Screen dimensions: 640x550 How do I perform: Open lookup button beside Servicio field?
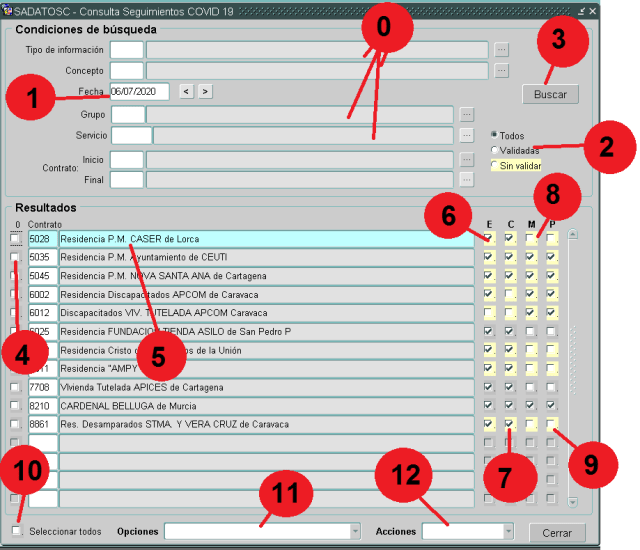click(466, 135)
